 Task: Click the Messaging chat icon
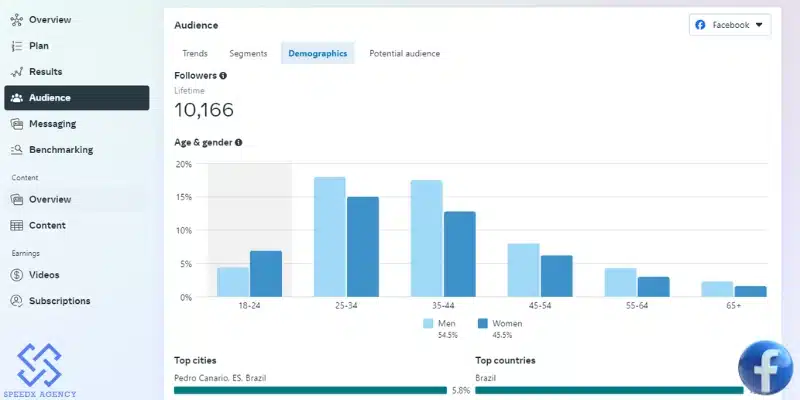17,124
